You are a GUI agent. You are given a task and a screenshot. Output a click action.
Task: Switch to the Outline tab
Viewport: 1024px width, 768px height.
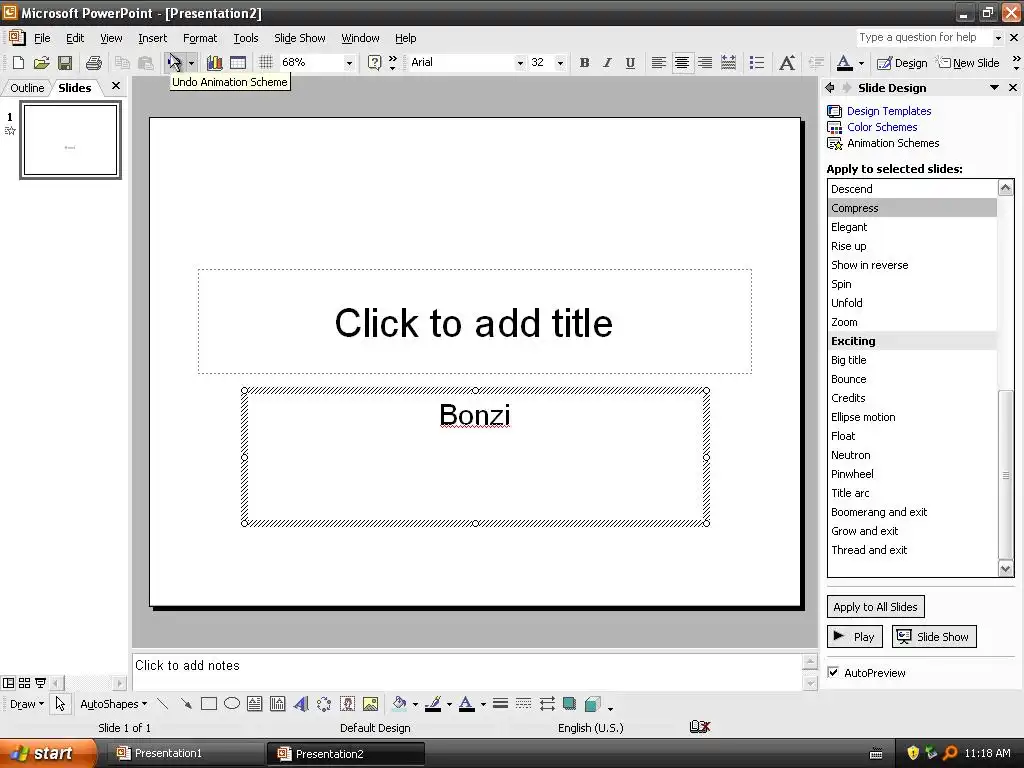[x=27, y=88]
